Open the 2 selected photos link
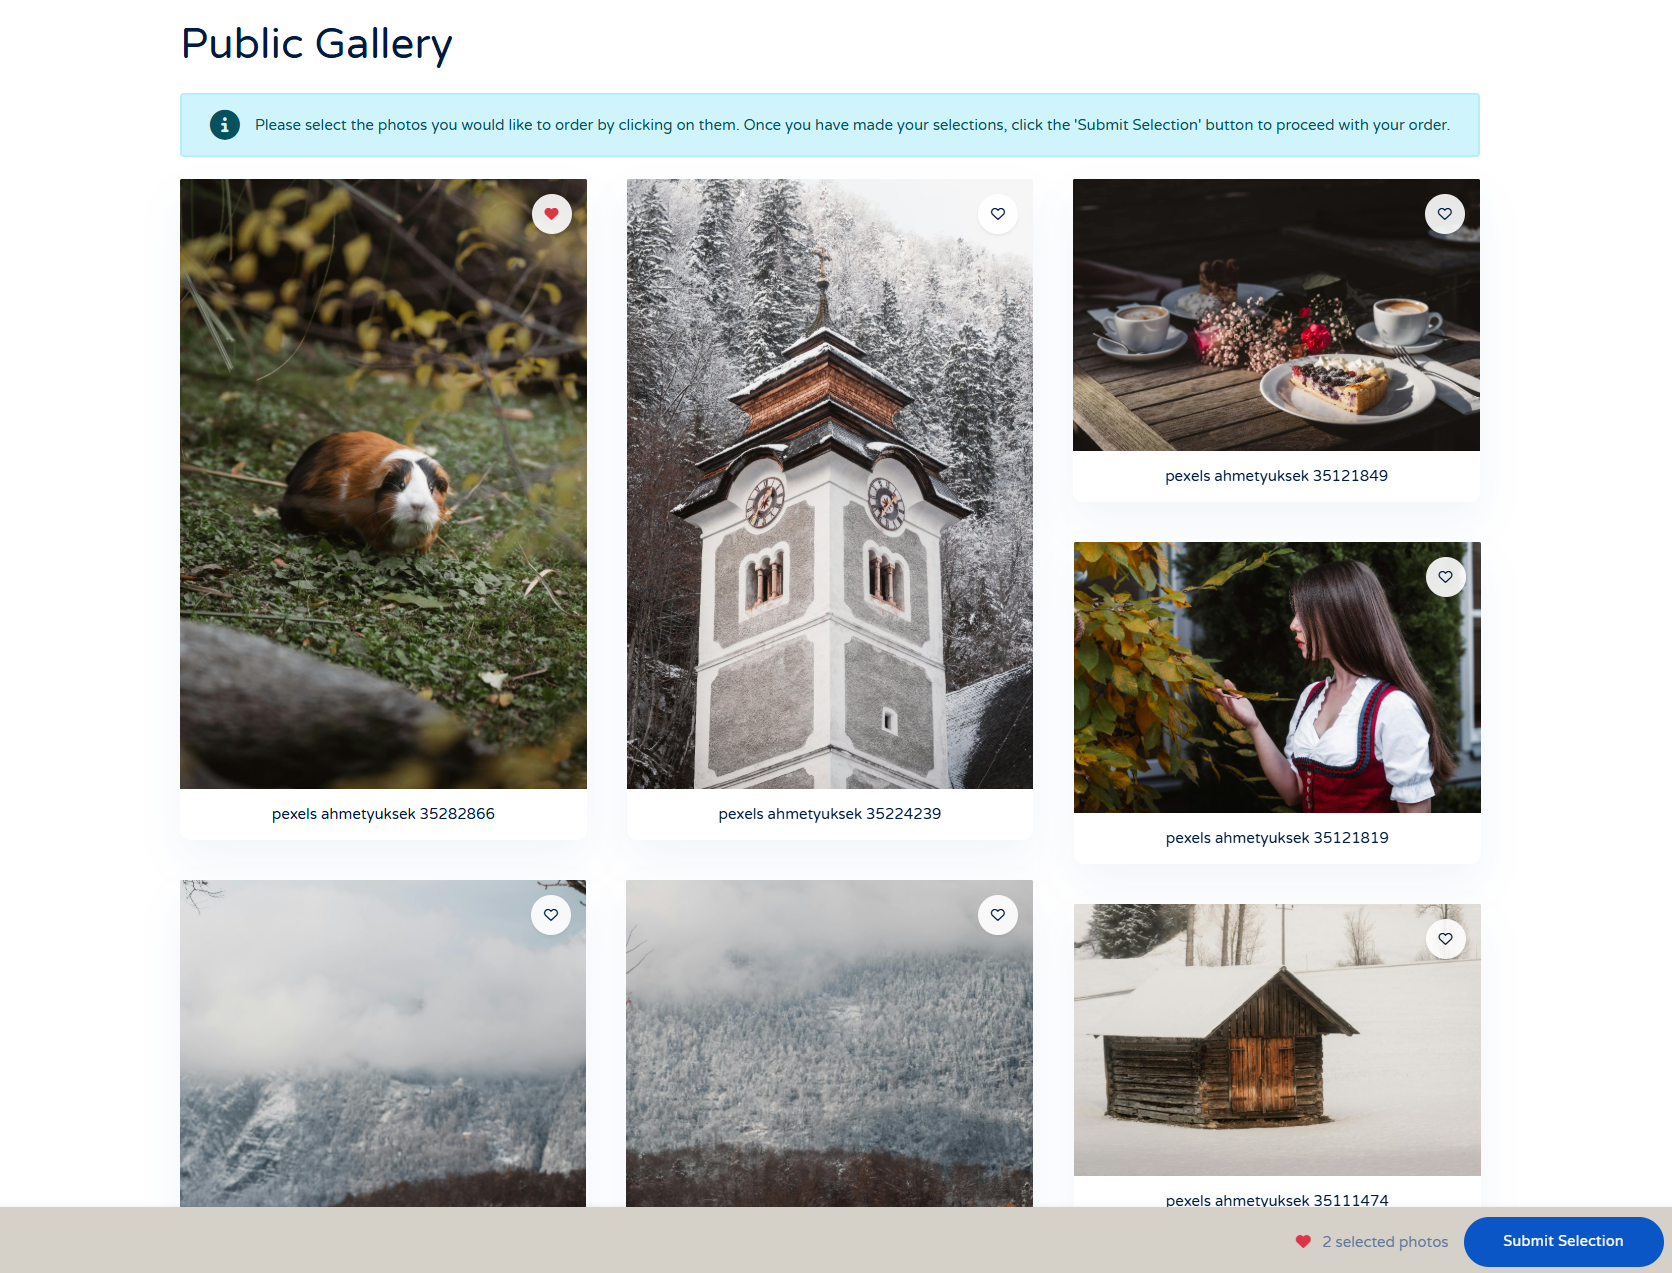Image resolution: width=1672 pixels, height=1273 pixels. point(1385,1241)
